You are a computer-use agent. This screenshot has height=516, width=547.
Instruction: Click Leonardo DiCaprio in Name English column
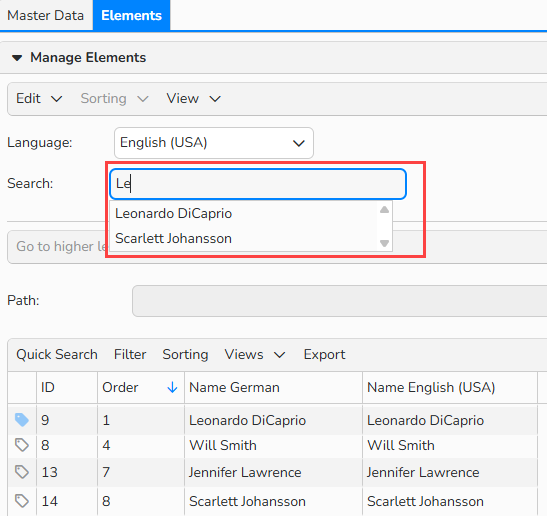425,420
